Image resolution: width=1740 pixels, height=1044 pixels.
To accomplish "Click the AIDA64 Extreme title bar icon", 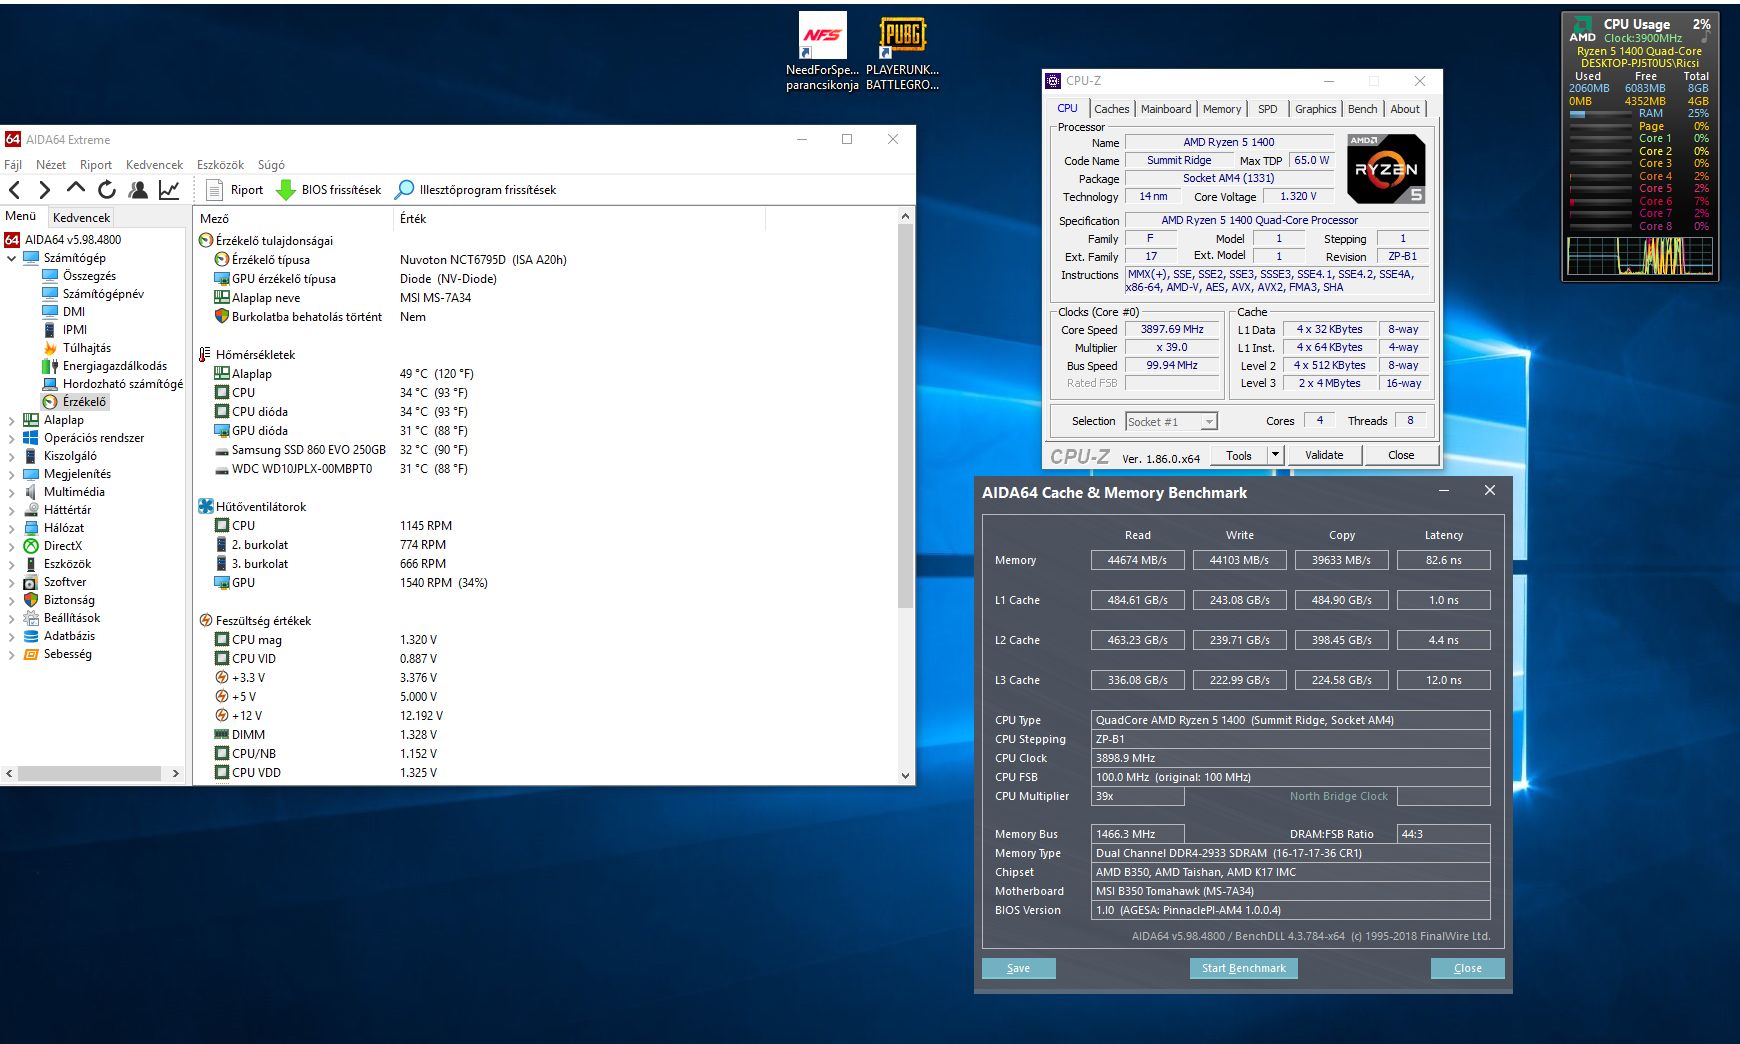I will coord(13,140).
